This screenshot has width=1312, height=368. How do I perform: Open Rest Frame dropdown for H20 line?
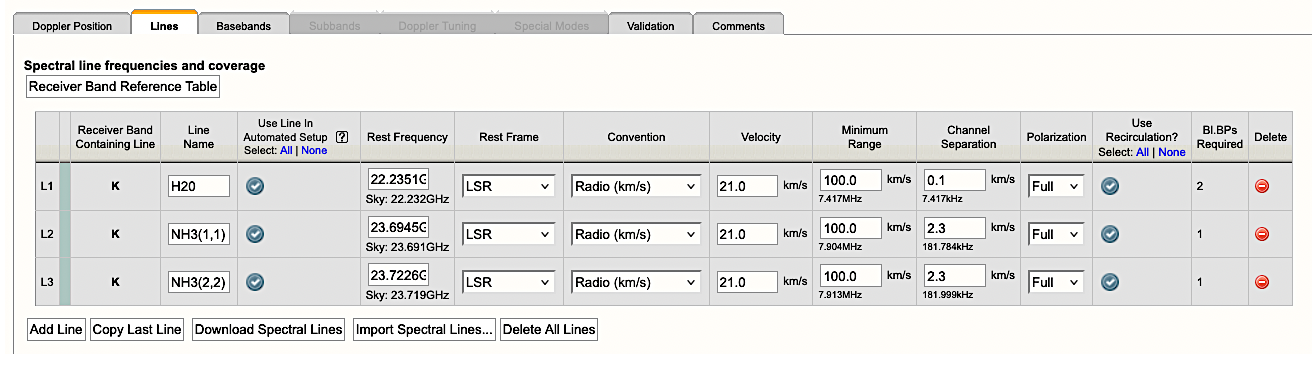508,186
